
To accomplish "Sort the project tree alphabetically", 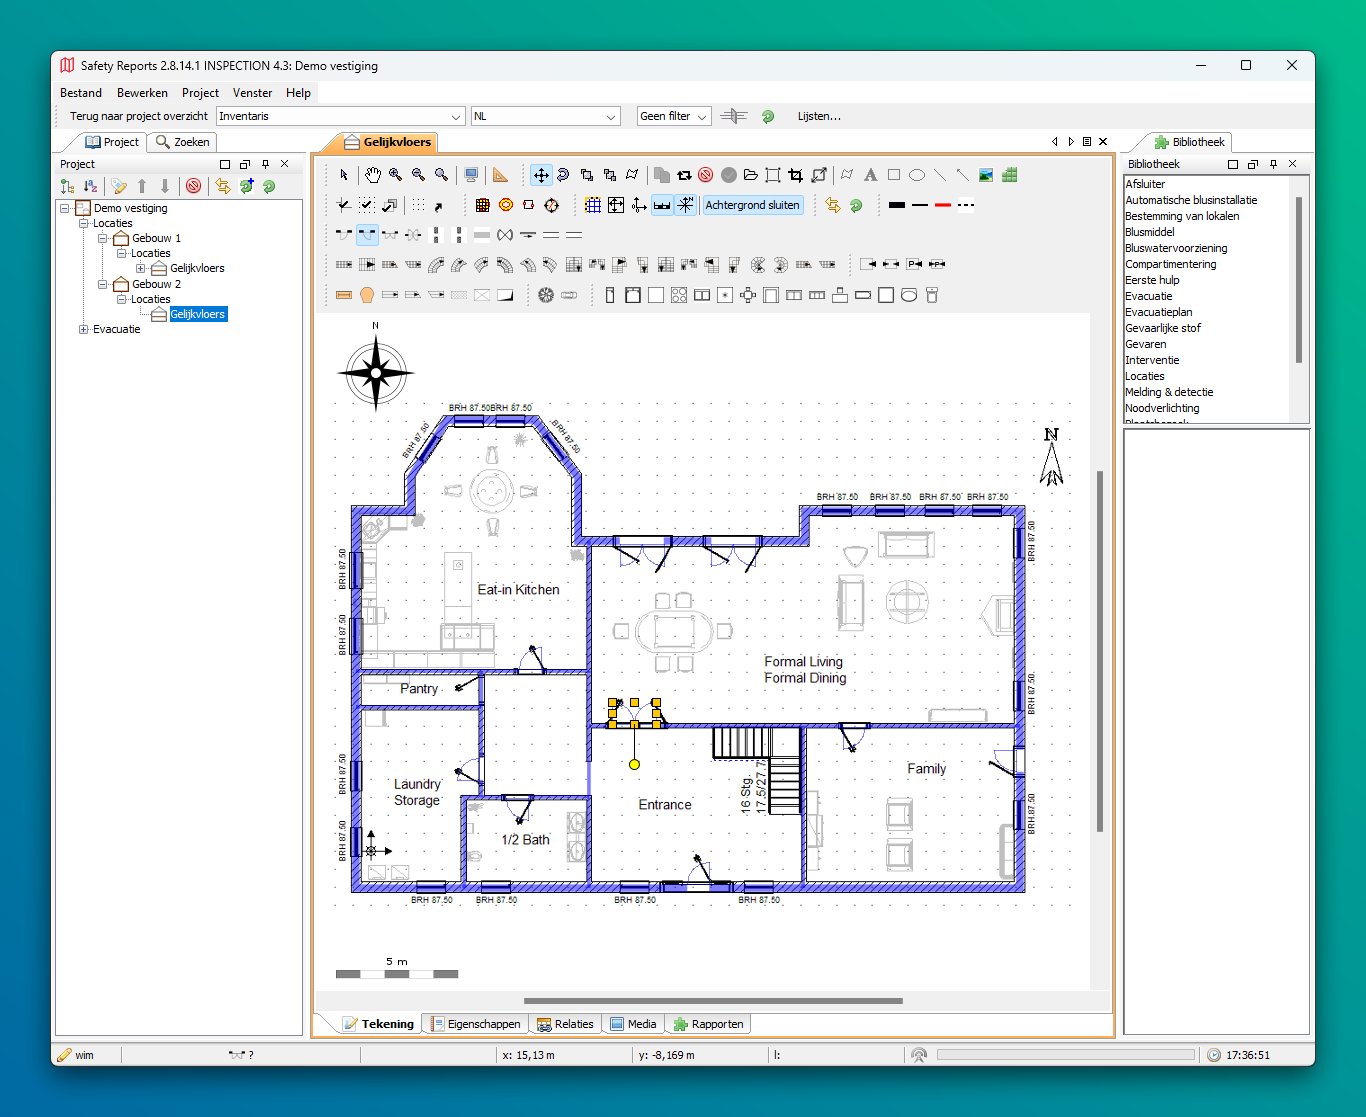I will (x=90, y=186).
